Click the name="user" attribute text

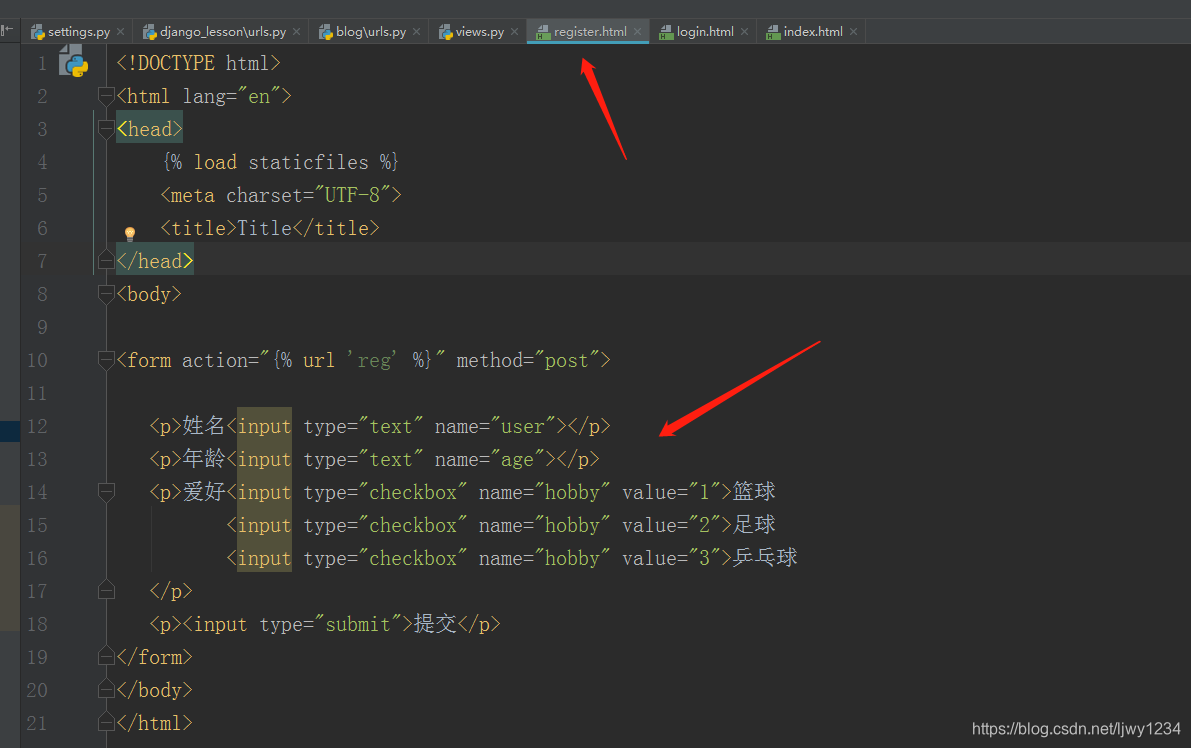(495, 426)
